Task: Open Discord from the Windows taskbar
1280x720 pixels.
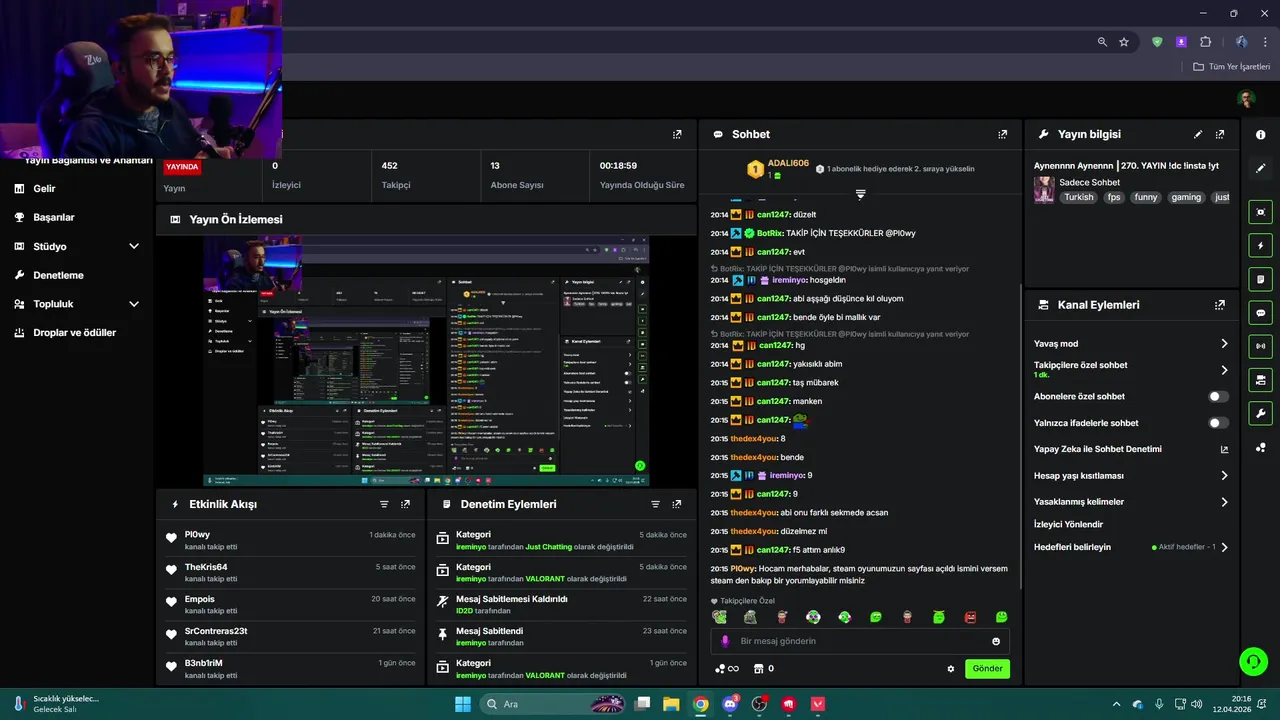Action: point(730,704)
